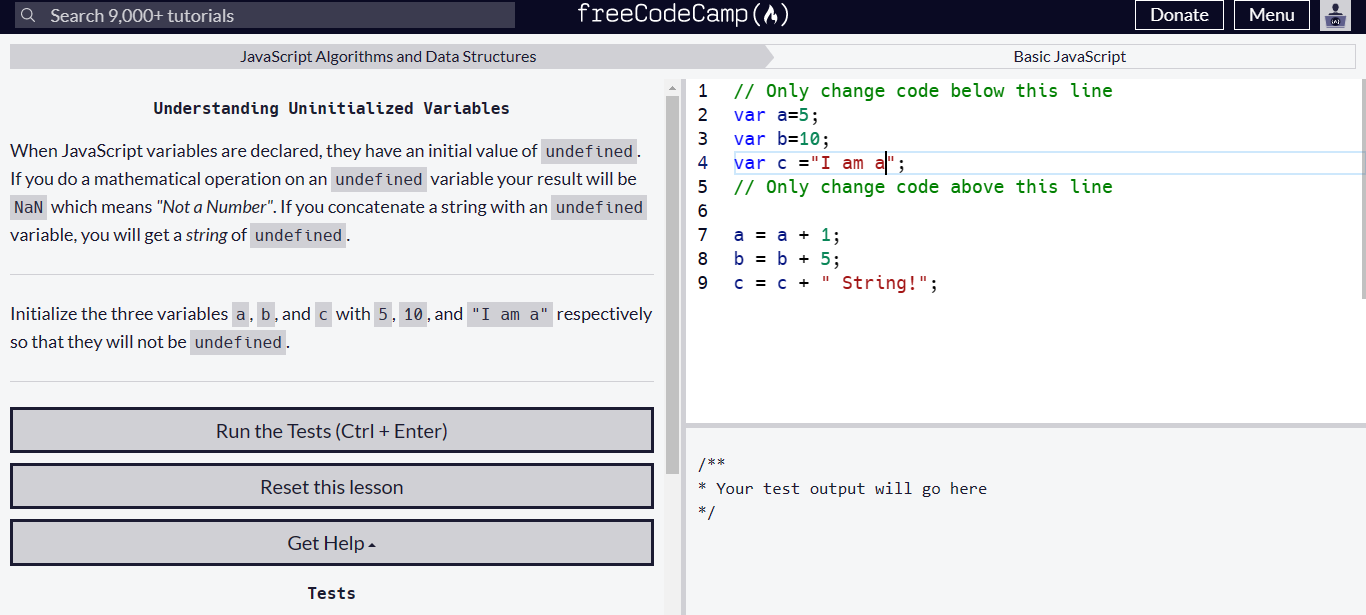Click the NaN code term in the description
Image resolution: width=1366 pixels, height=615 pixels.
pyautogui.click(x=28, y=207)
